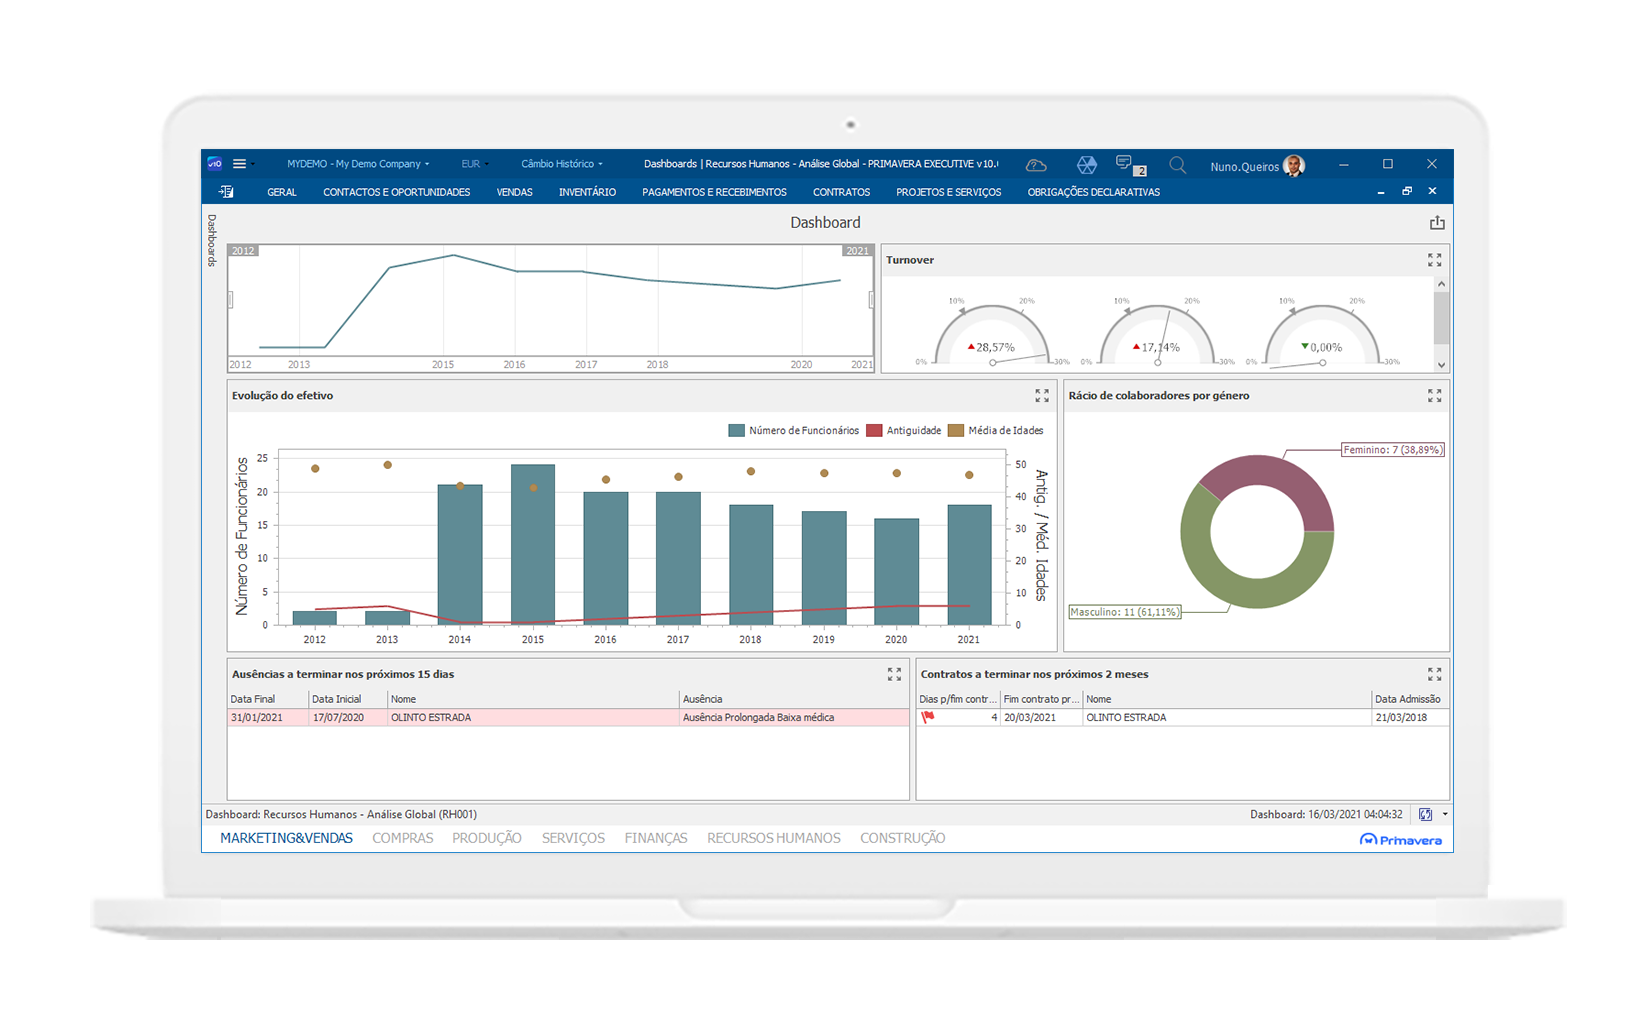Open PAGAMENTOS E RECEBIMENTOS menu
Screen dimensions: 1650x1029
pos(714,192)
